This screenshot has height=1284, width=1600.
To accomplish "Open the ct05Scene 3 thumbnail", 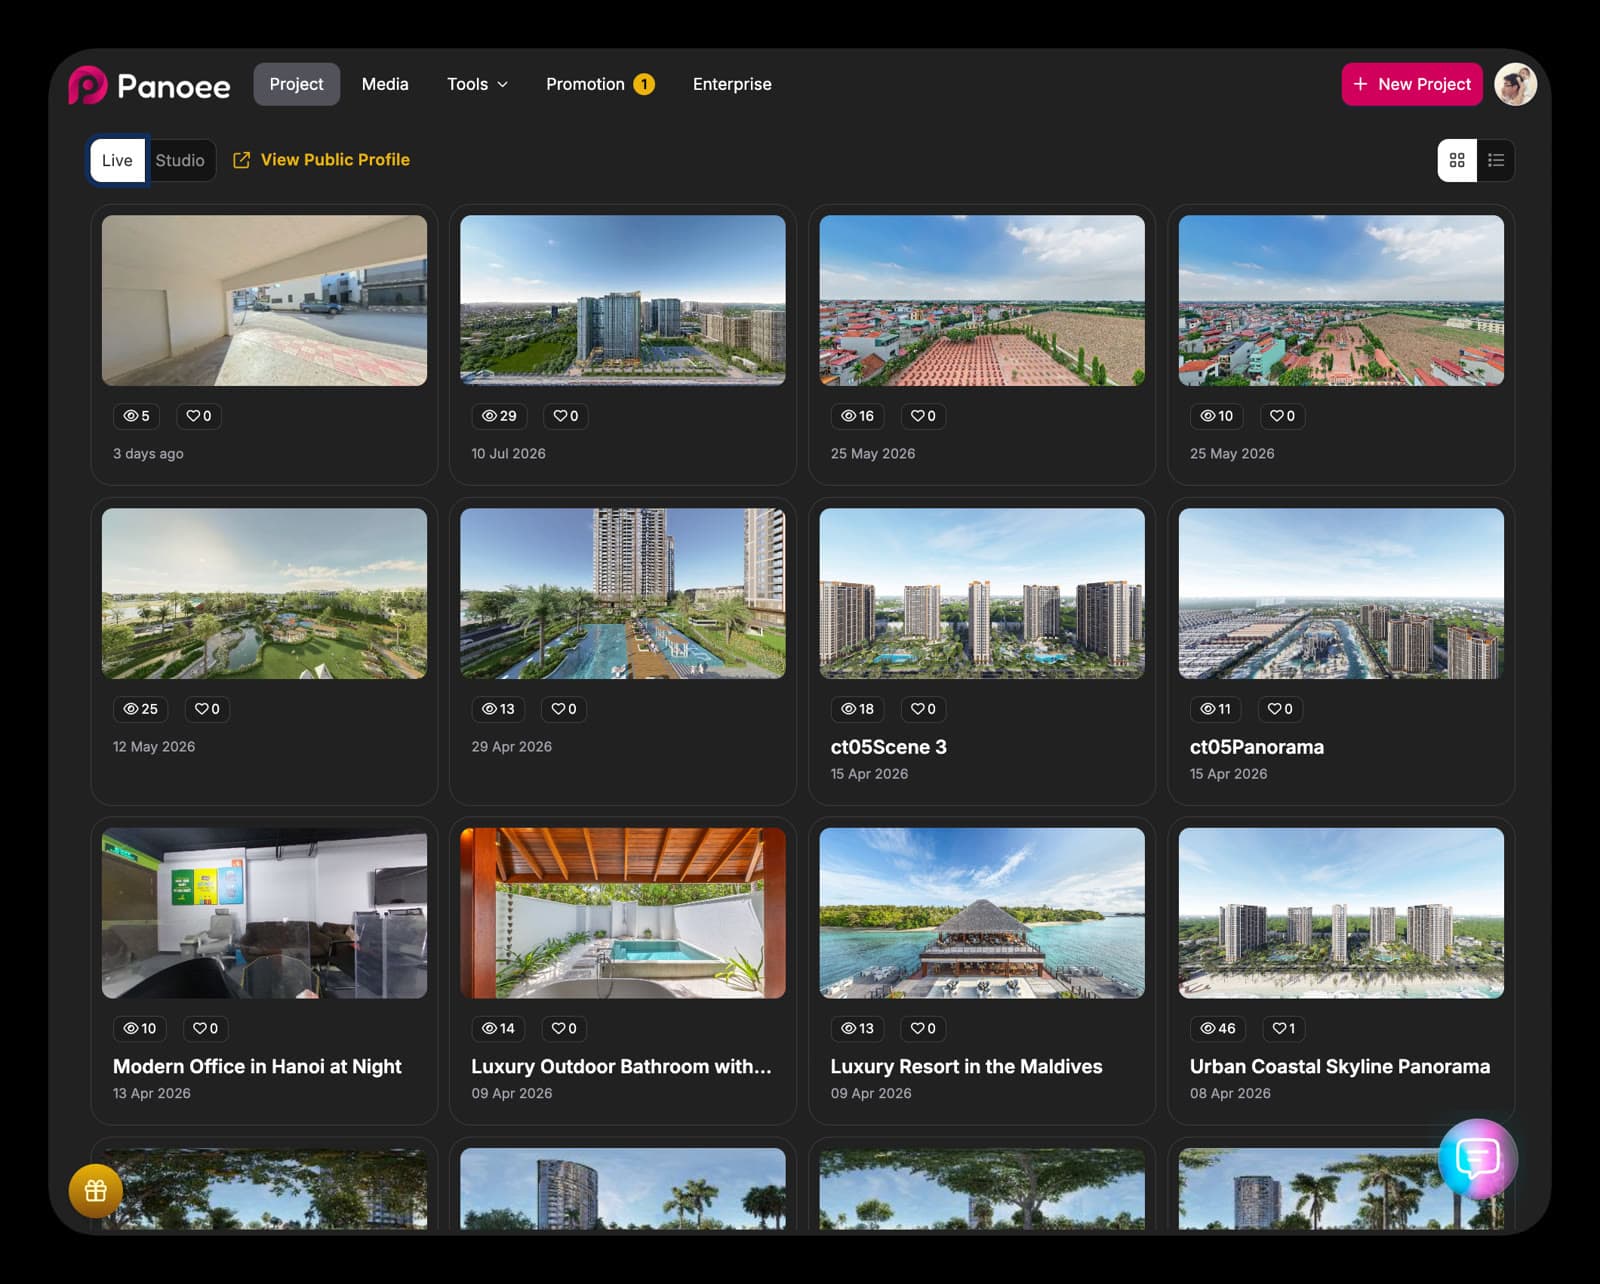I will [x=982, y=594].
